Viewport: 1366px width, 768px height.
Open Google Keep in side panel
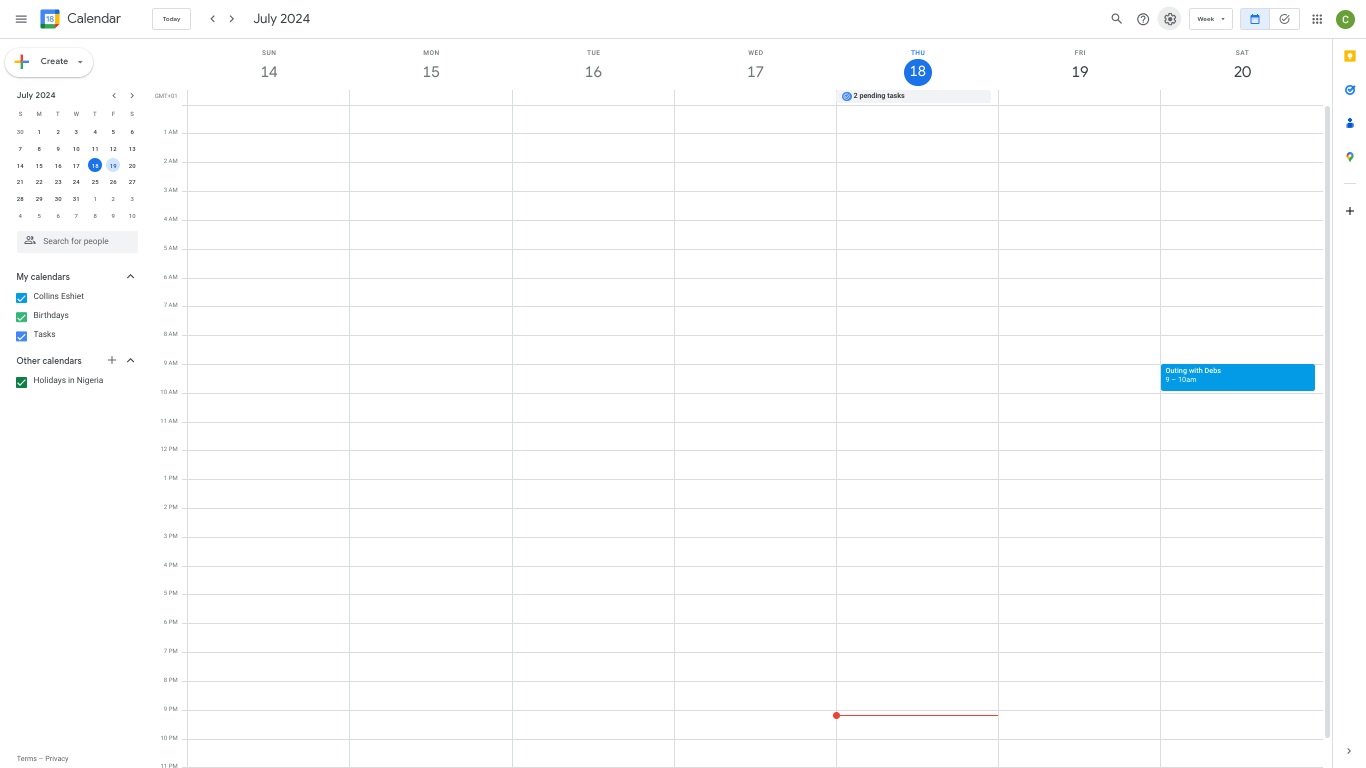(x=1349, y=56)
